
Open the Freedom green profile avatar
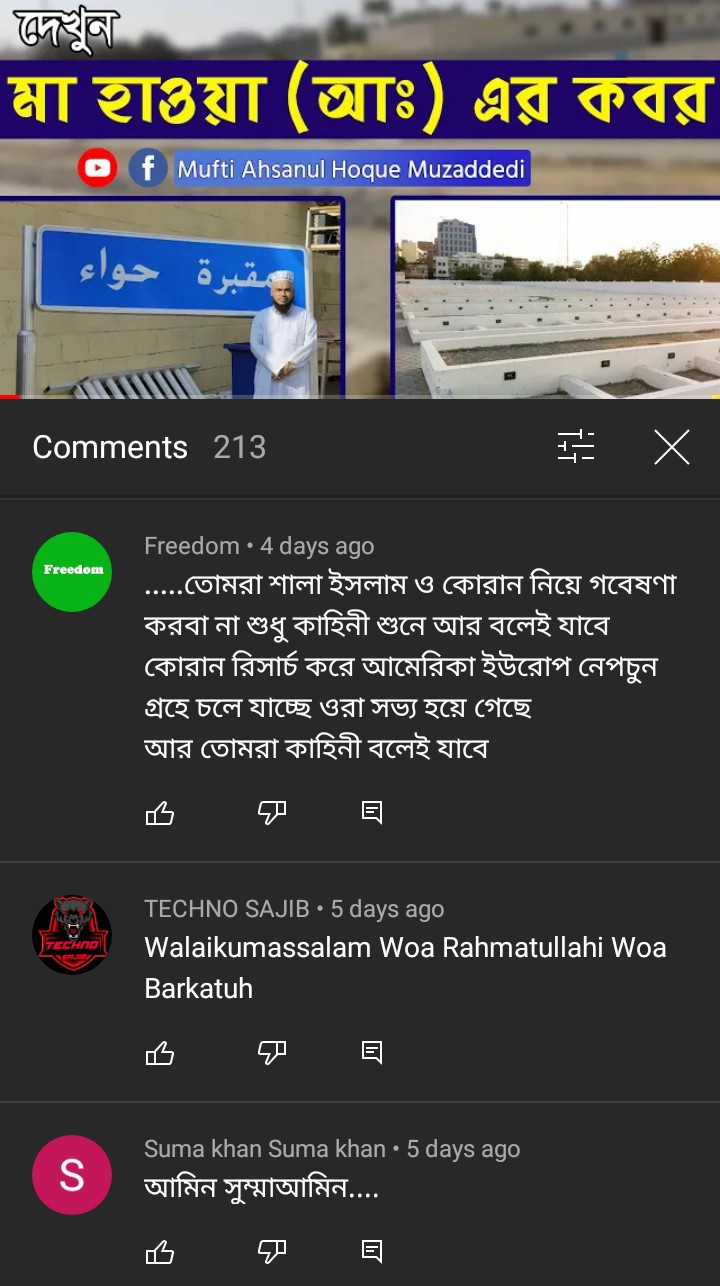[72, 572]
